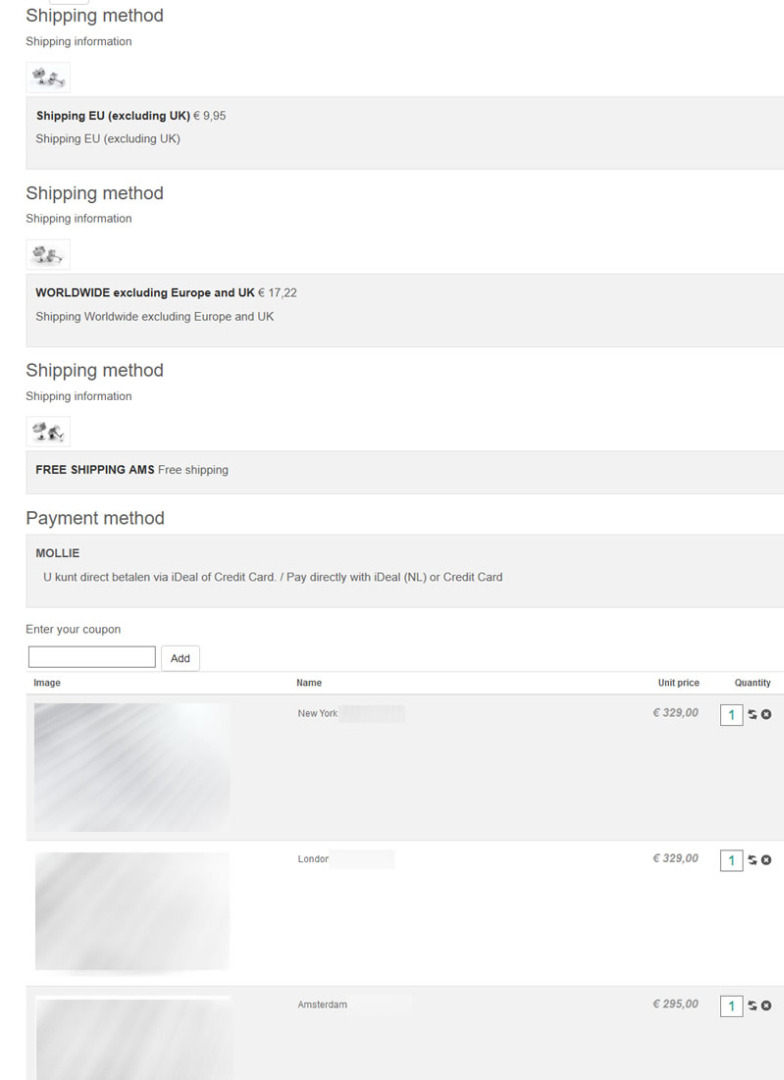
Task: Click quantity field for London item
Action: tap(732, 860)
